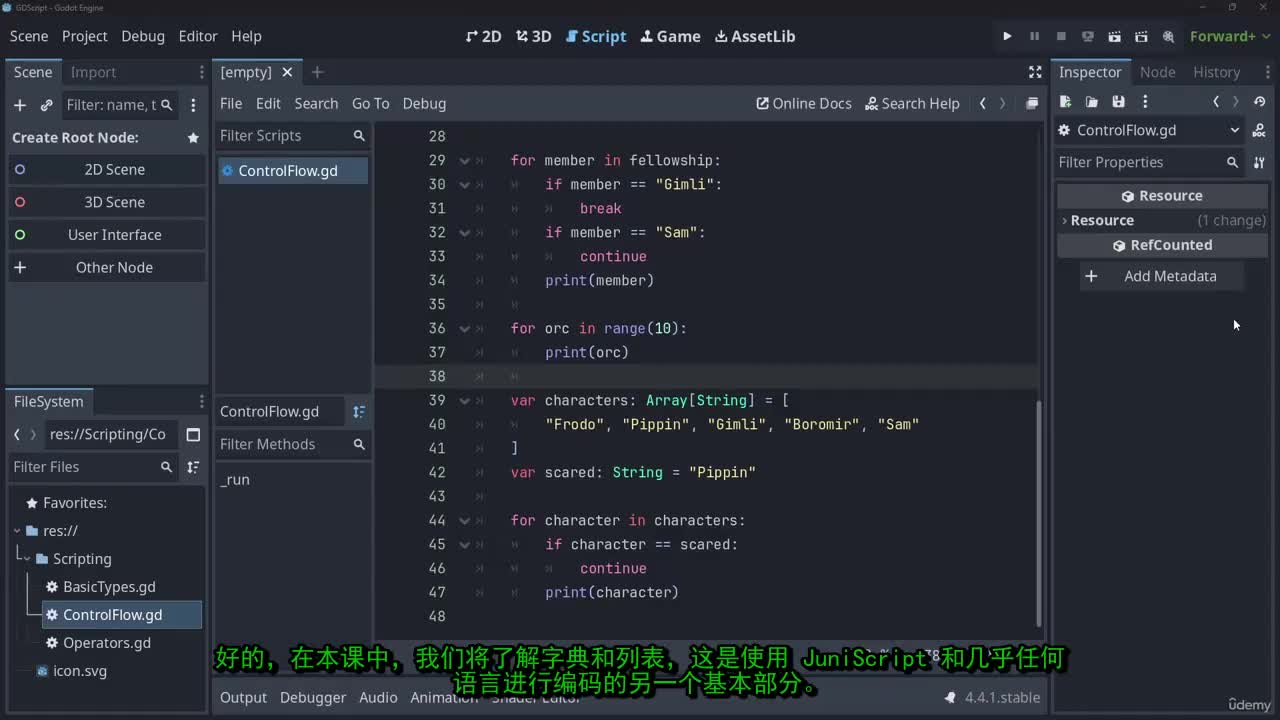1280x720 pixels.
Task: Open the Editor menu in menu bar
Action: click(x=198, y=36)
